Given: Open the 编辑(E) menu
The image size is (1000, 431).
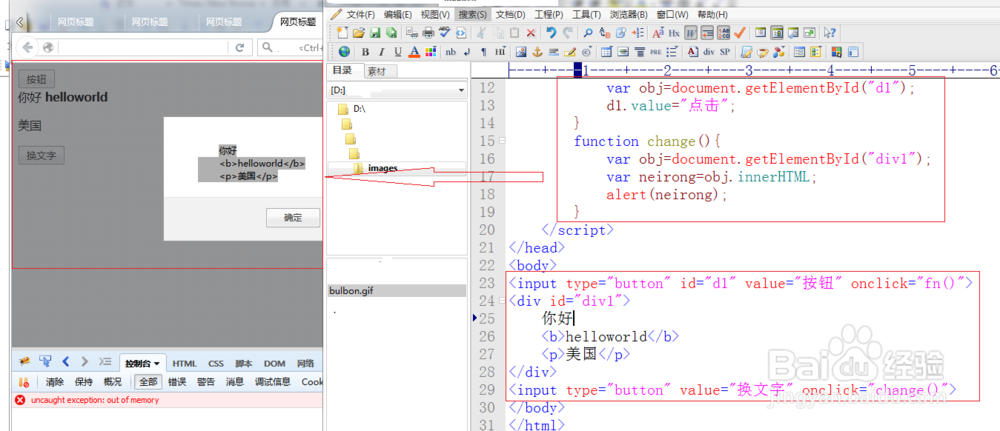Looking at the screenshot, I should pyautogui.click(x=398, y=14).
